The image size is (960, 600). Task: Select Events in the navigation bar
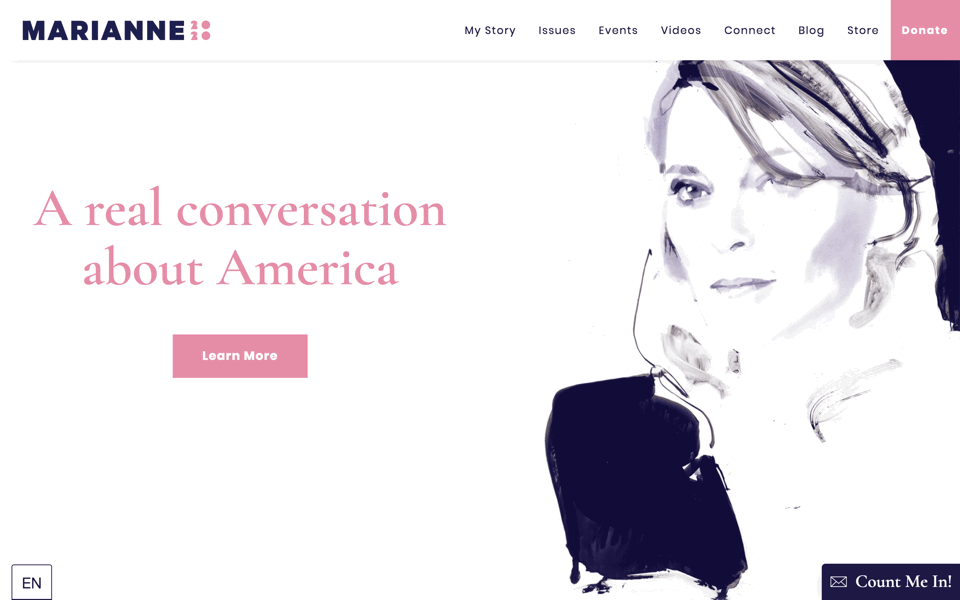point(618,31)
